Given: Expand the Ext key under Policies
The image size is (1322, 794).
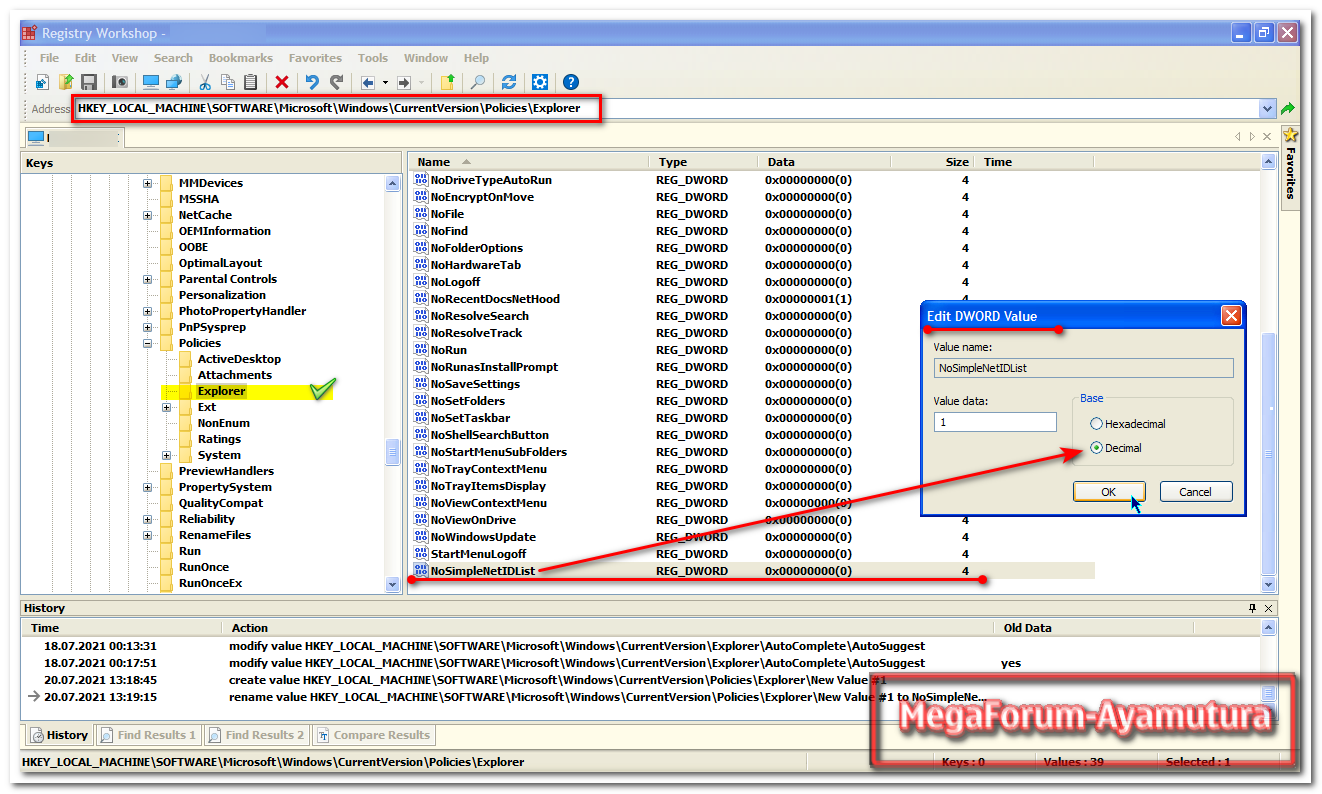Looking at the screenshot, I should [167, 407].
